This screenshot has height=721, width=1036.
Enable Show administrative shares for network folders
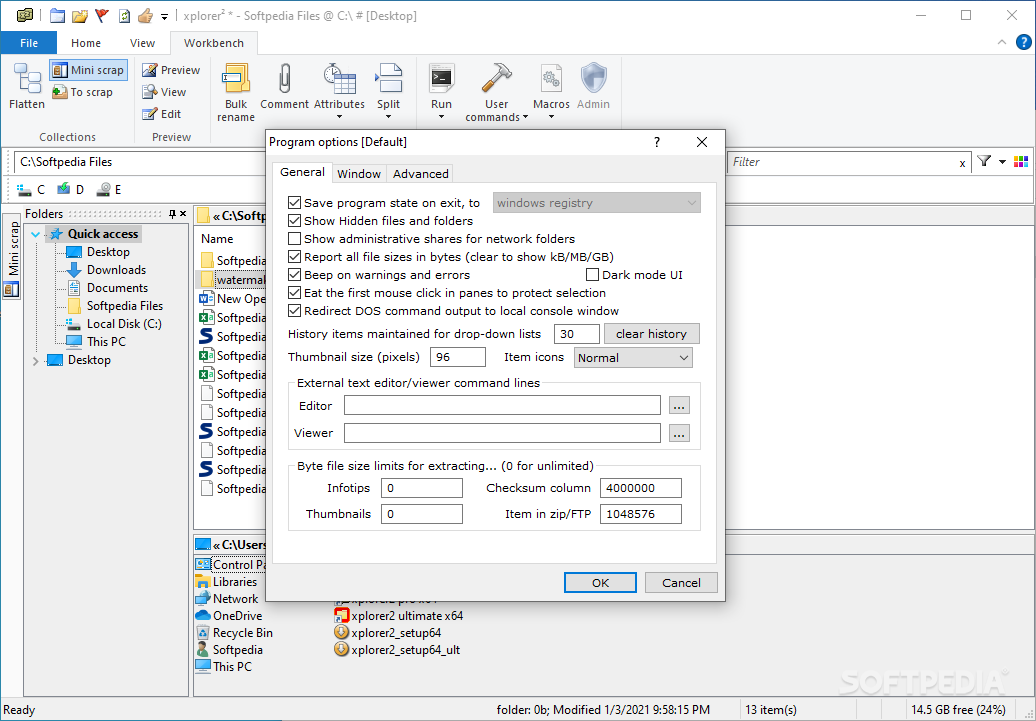(295, 239)
